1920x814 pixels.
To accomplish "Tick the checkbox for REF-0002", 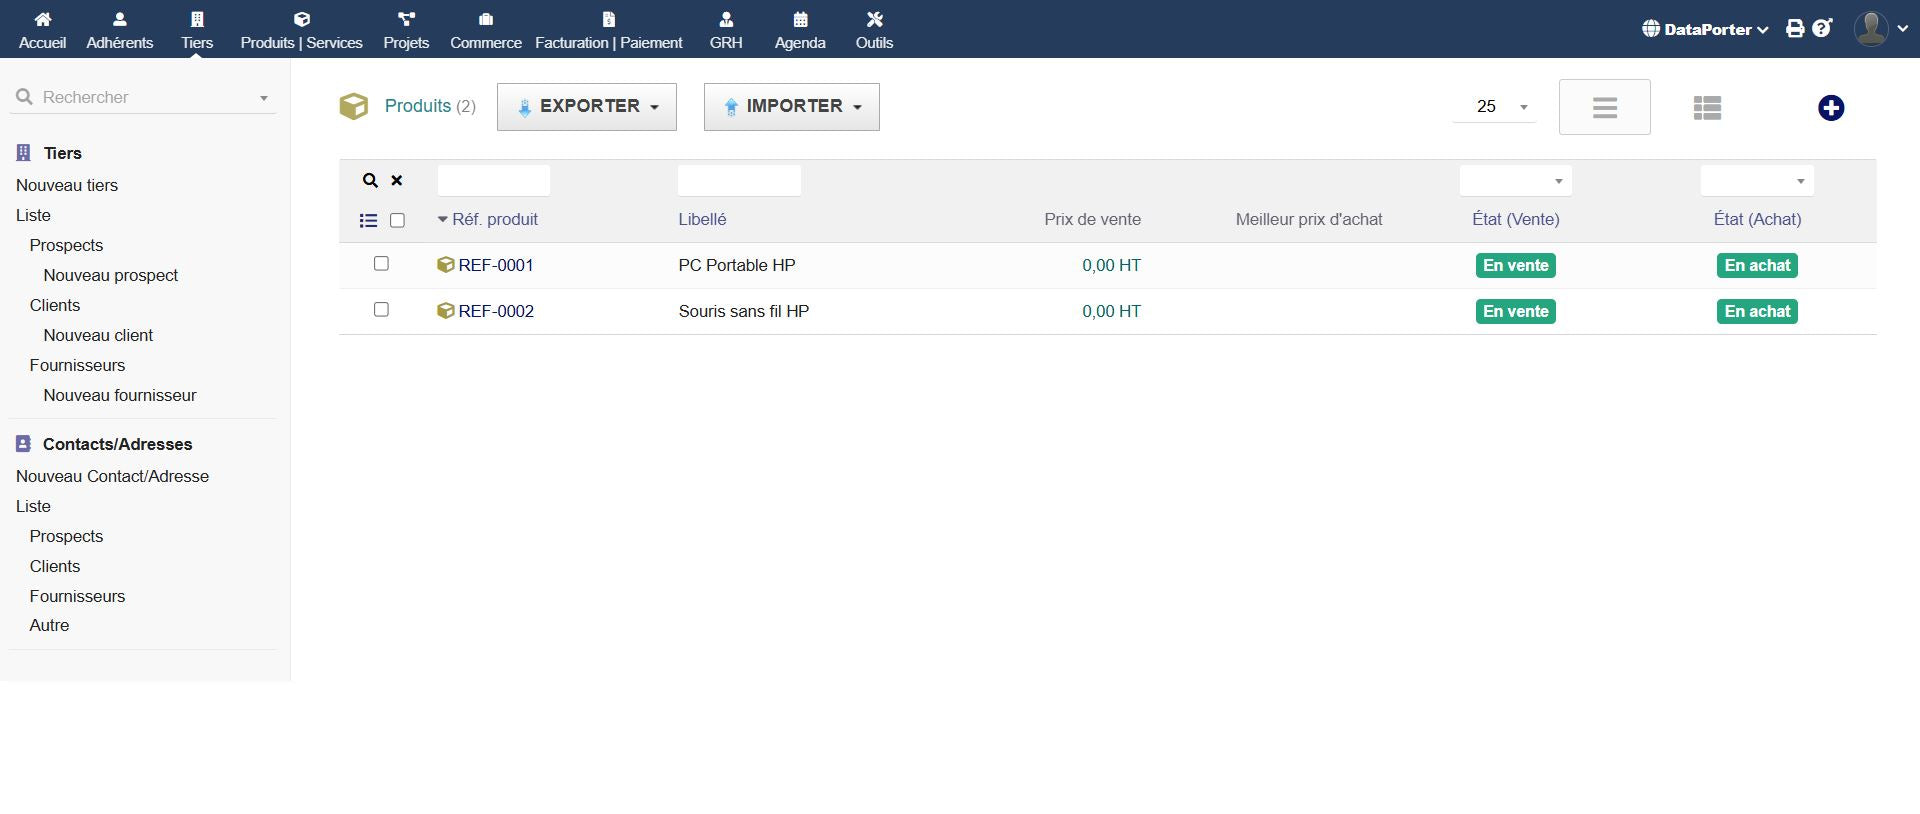I will click(x=381, y=310).
